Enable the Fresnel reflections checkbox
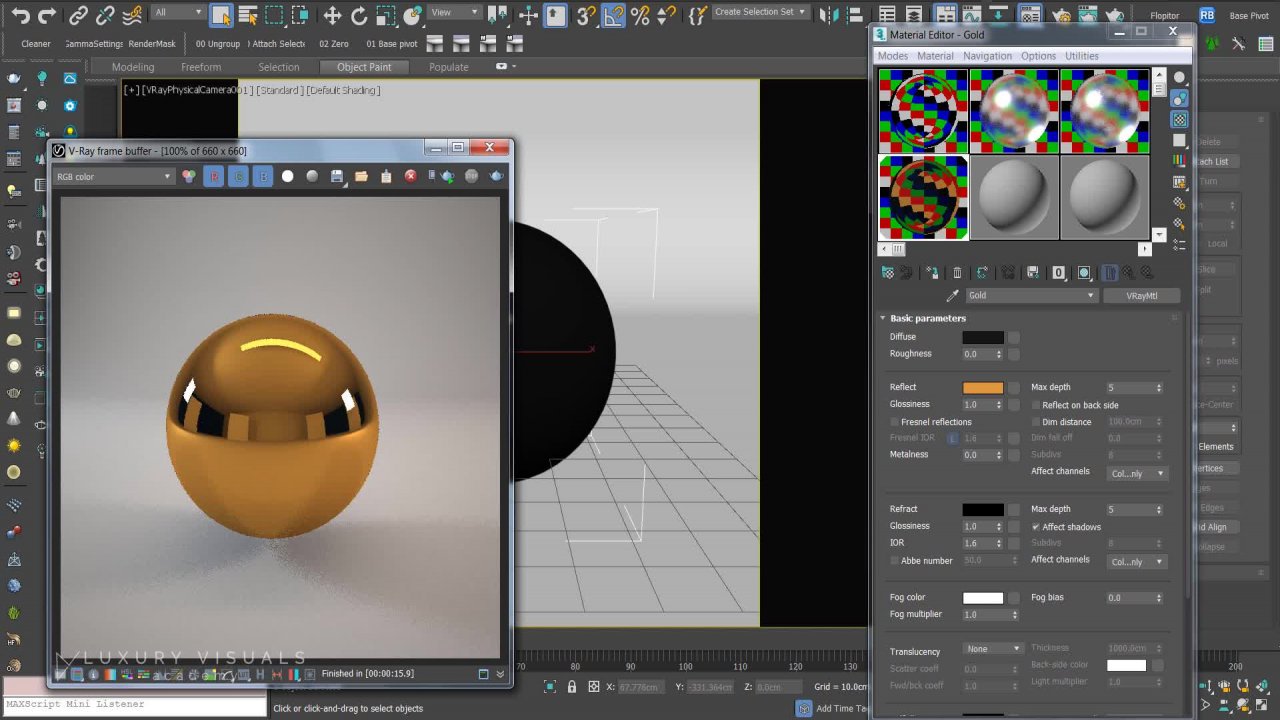1280x720 pixels. click(x=895, y=422)
